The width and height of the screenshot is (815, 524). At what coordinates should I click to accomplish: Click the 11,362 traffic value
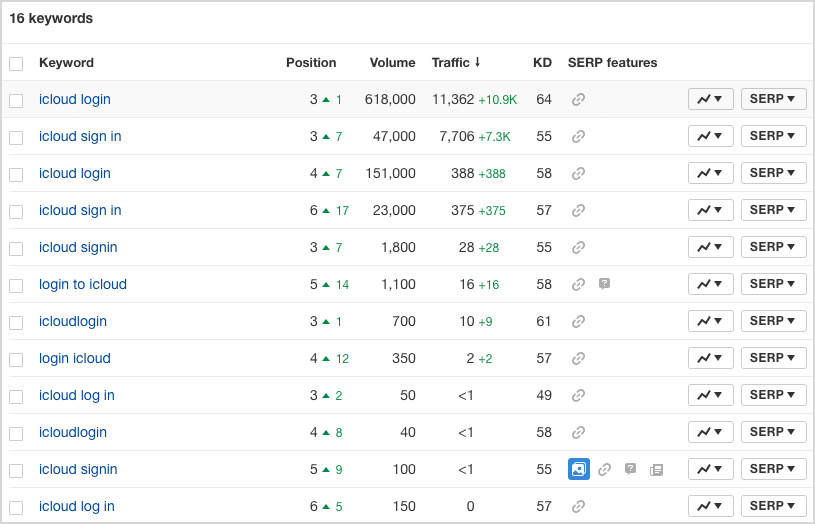453,99
